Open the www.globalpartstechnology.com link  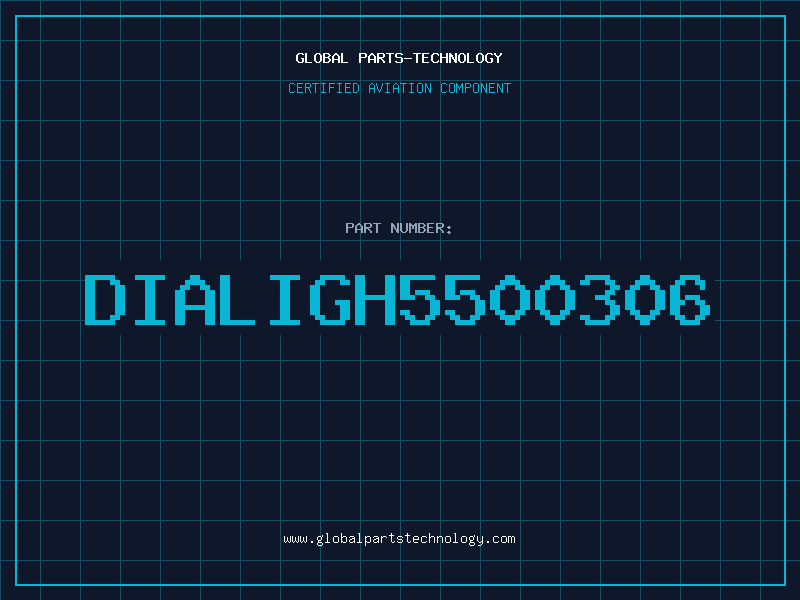click(399, 539)
